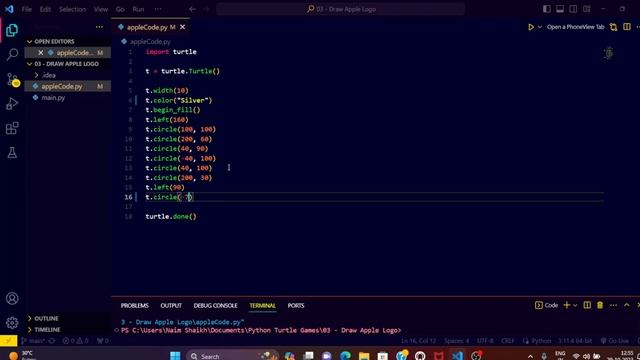Open the File menu
This screenshot has height=360, width=640.
click(x=27, y=9)
